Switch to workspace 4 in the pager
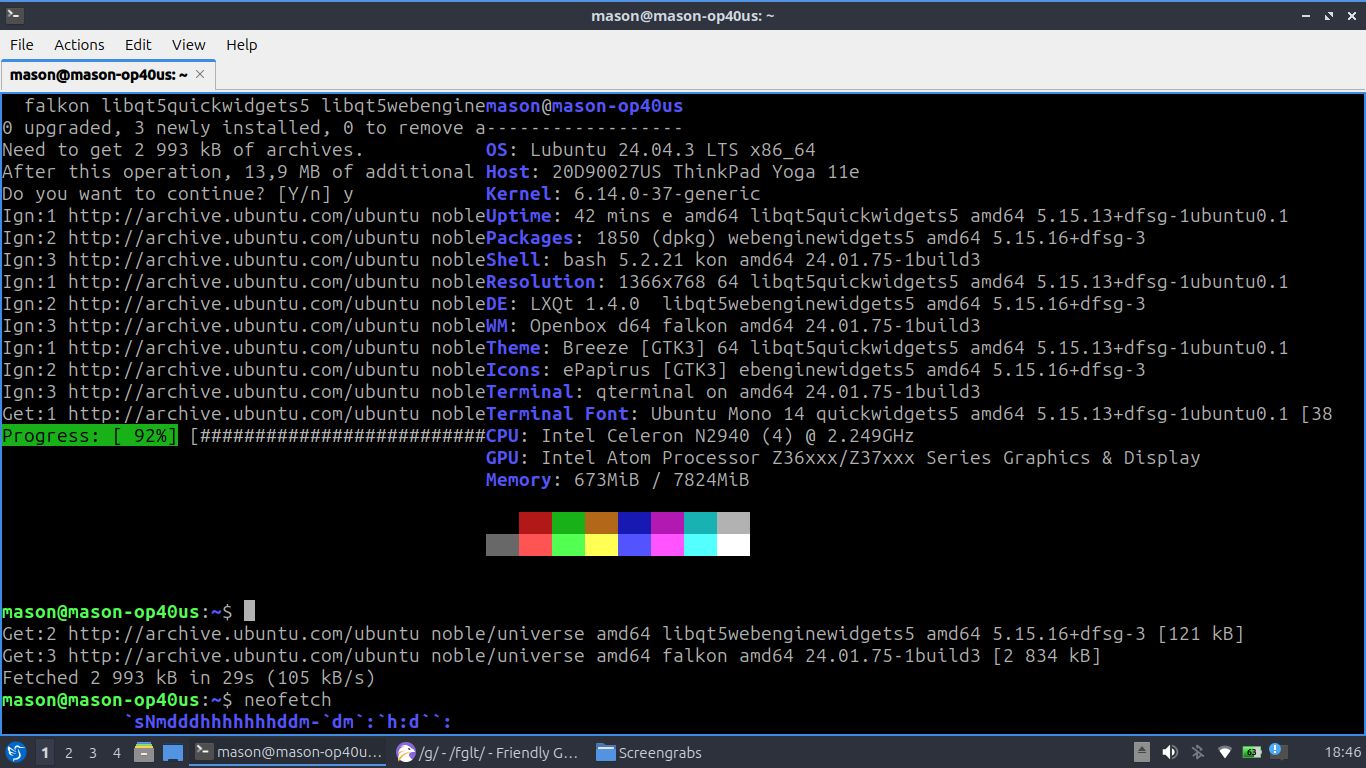This screenshot has width=1366, height=768. 117,752
